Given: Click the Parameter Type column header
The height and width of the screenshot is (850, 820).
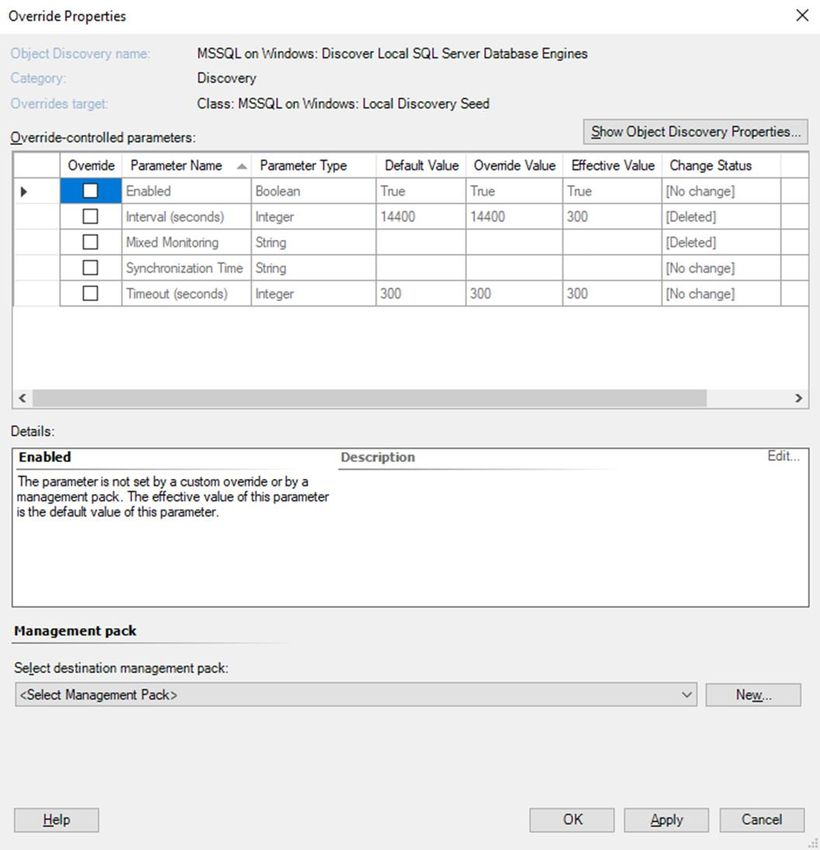Looking at the screenshot, I should (314, 165).
